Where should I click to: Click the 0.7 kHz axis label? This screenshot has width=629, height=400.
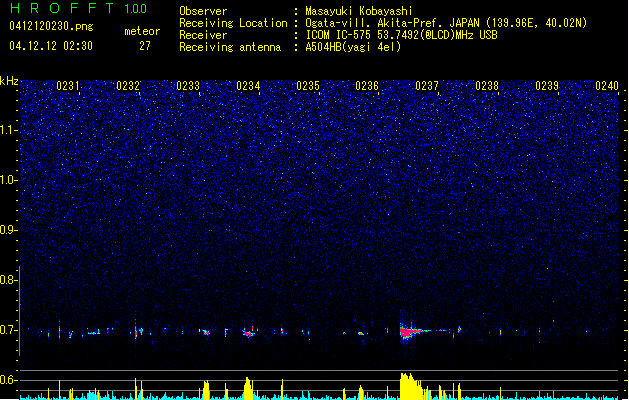pos(8,330)
